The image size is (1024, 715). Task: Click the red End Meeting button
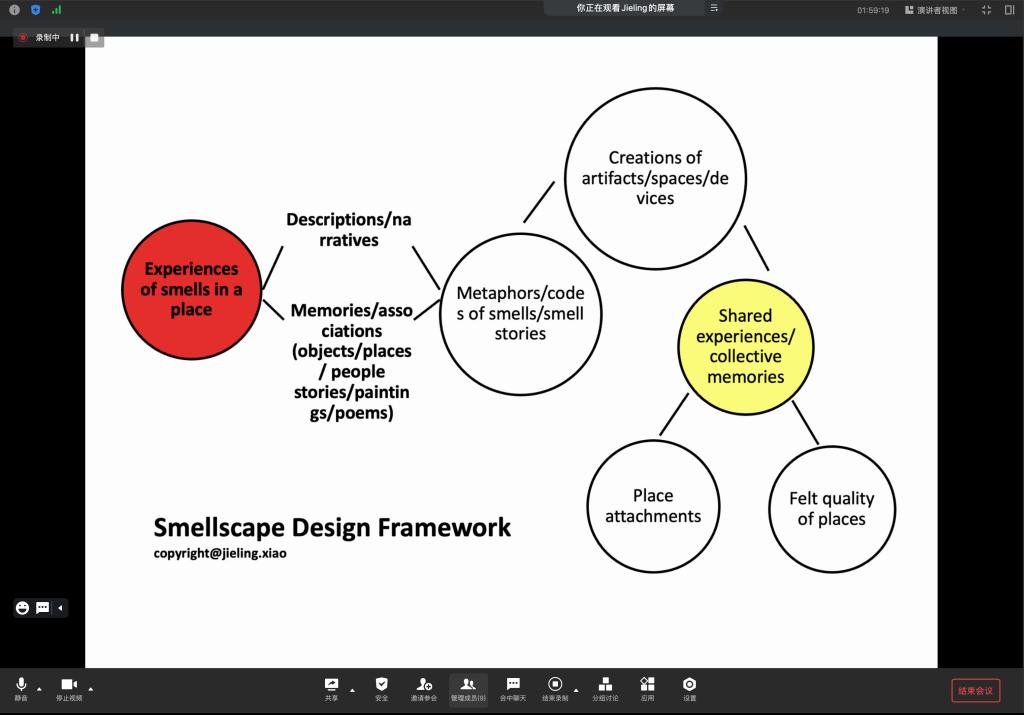[975, 690]
